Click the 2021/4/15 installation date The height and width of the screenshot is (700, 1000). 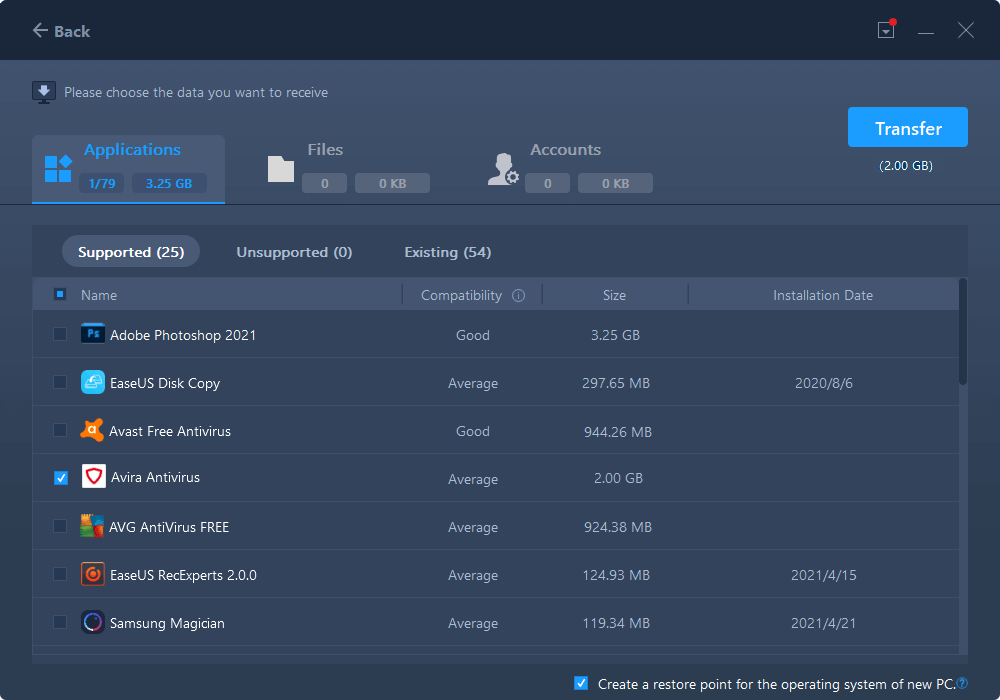pos(823,575)
